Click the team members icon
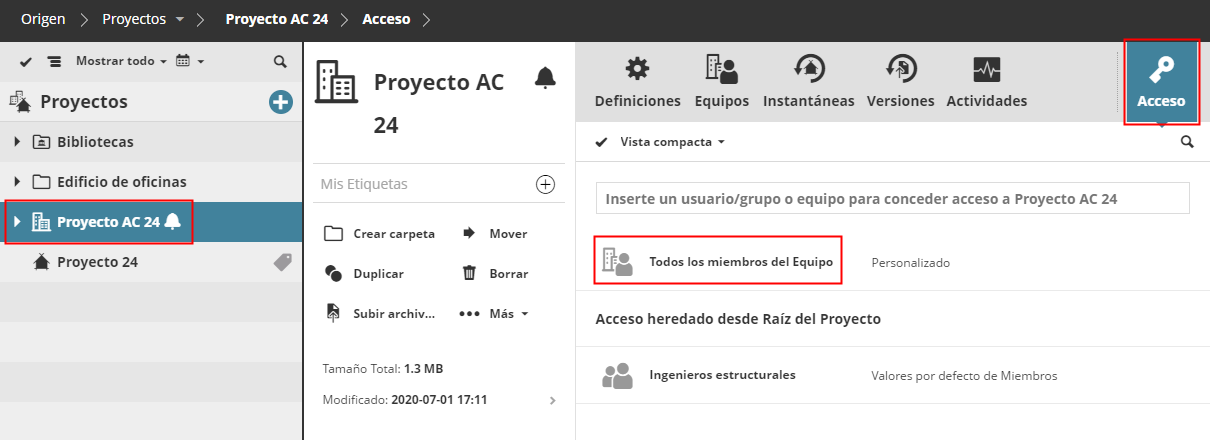The image size is (1210, 440). point(618,261)
